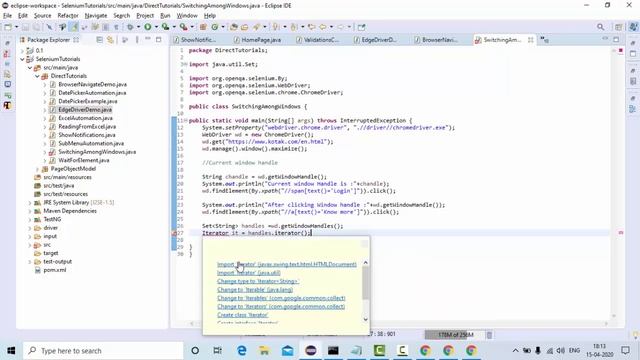Close the SwitchingAm... editor tab

point(531,40)
